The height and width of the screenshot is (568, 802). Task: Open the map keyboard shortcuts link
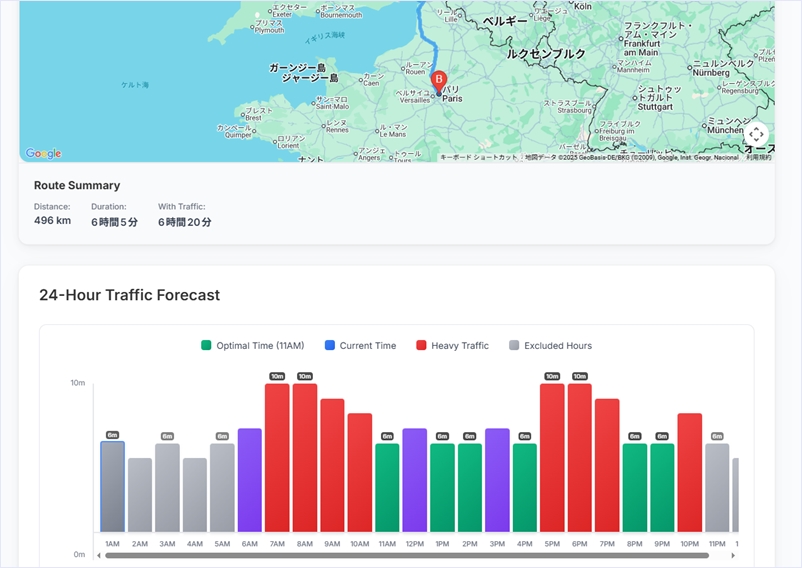(479, 157)
